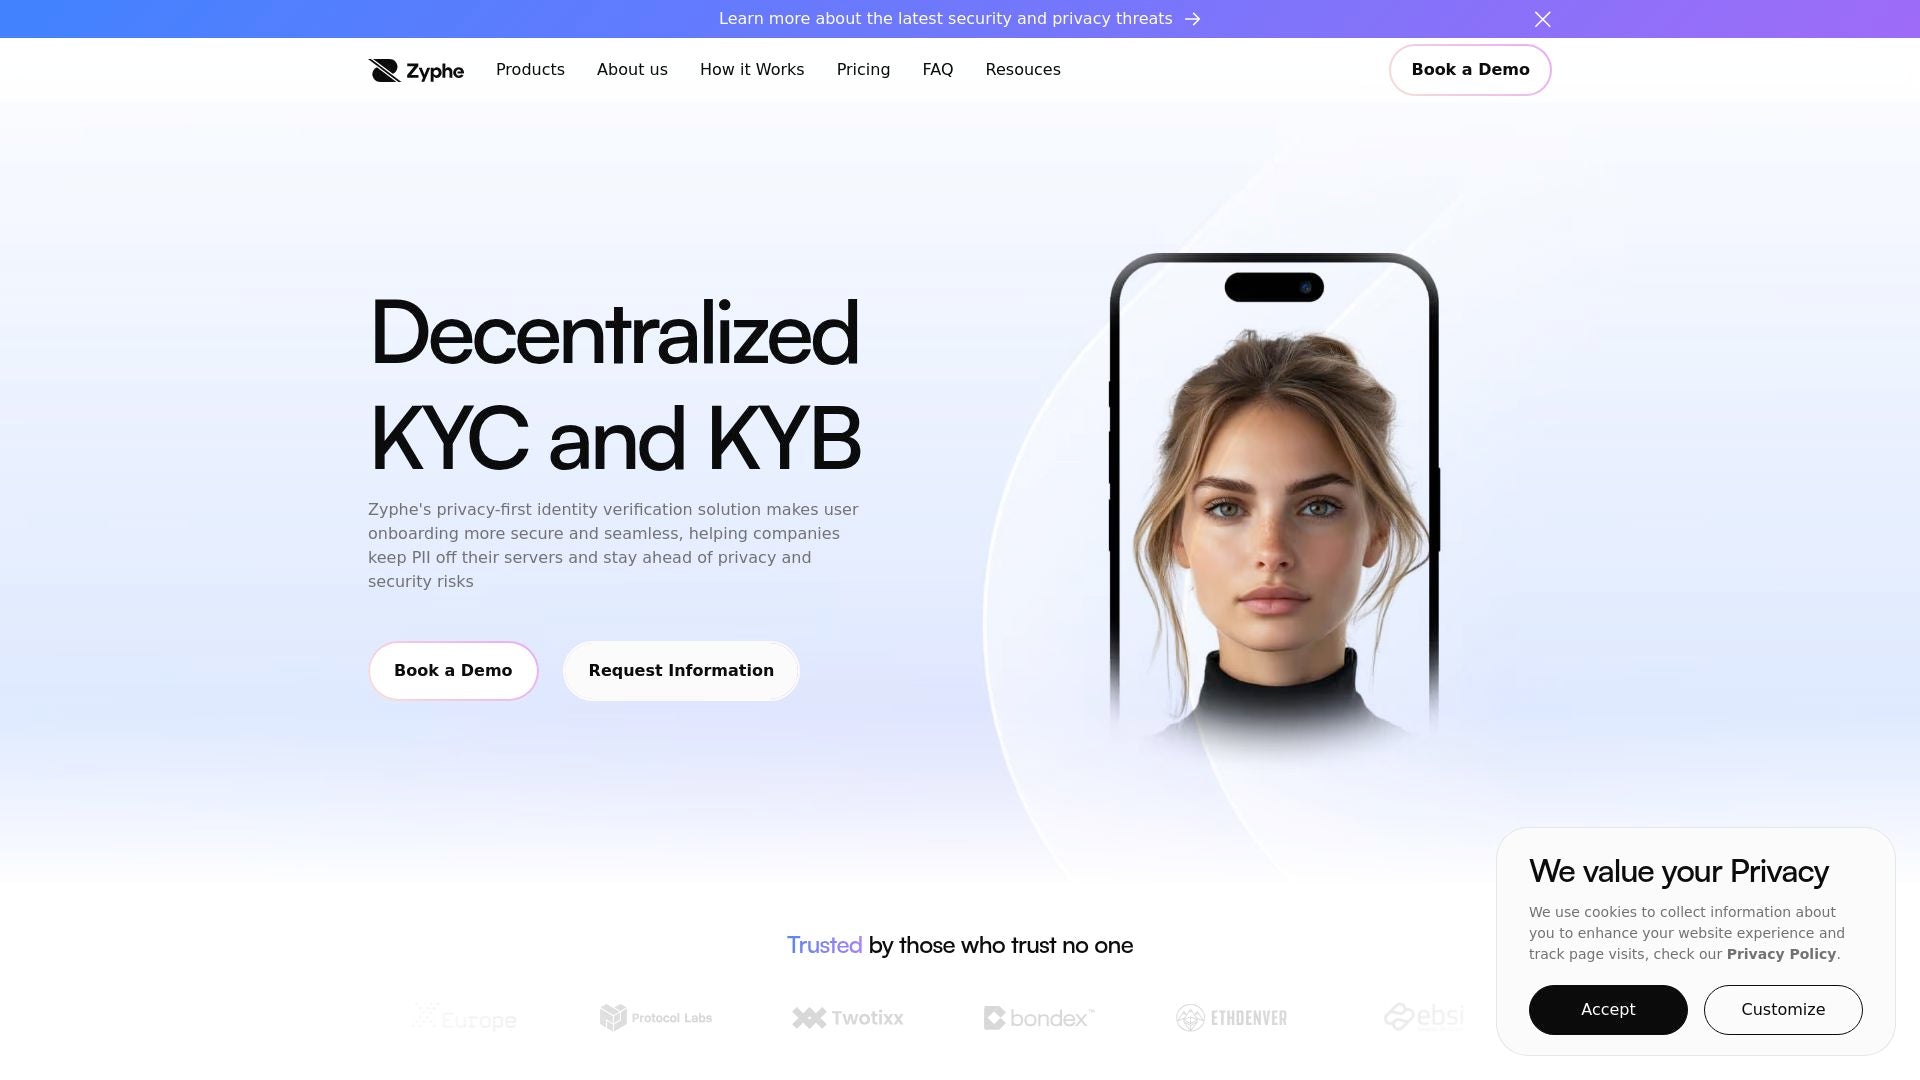The width and height of the screenshot is (1920, 1080).
Task: Click the Zyphe logo in the navbar
Action: point(416,70)
